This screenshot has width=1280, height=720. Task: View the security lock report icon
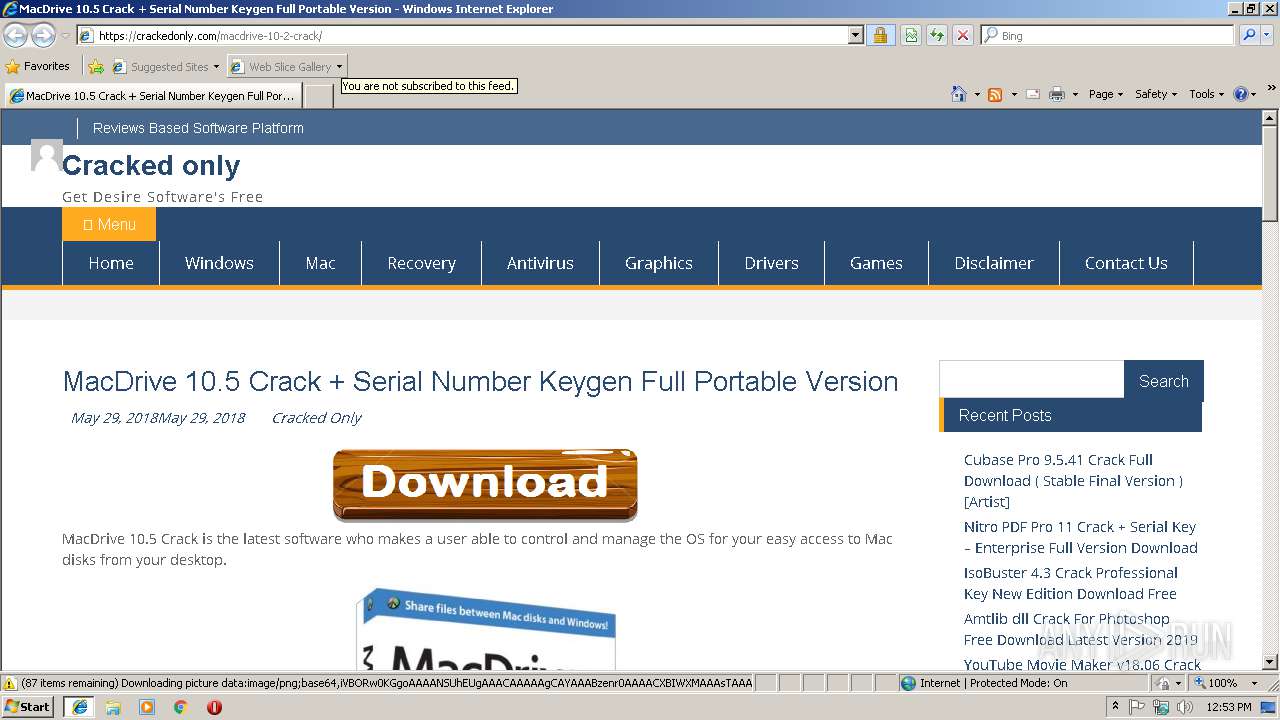tap(880, 35)
